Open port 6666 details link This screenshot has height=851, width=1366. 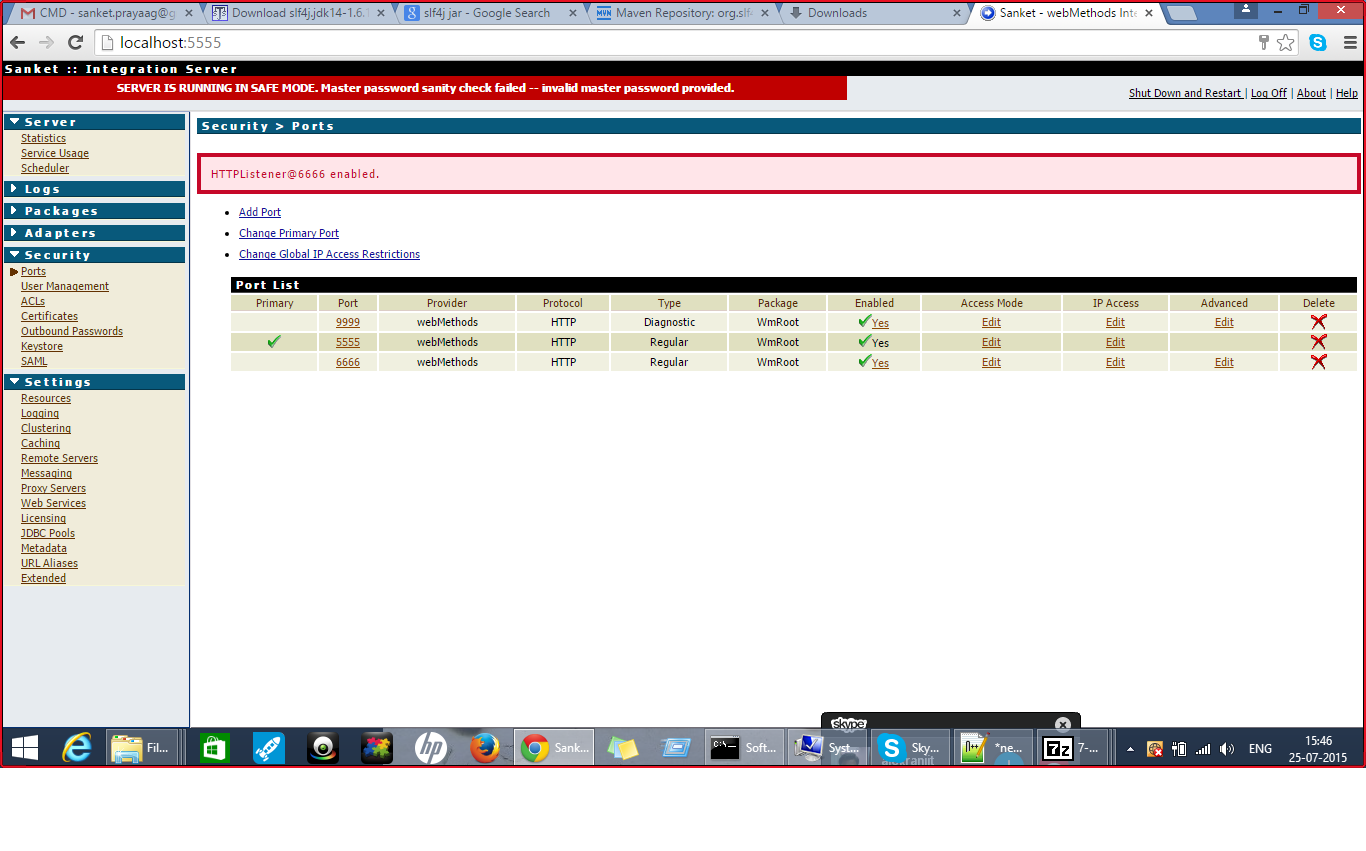[x=348, y=362]
